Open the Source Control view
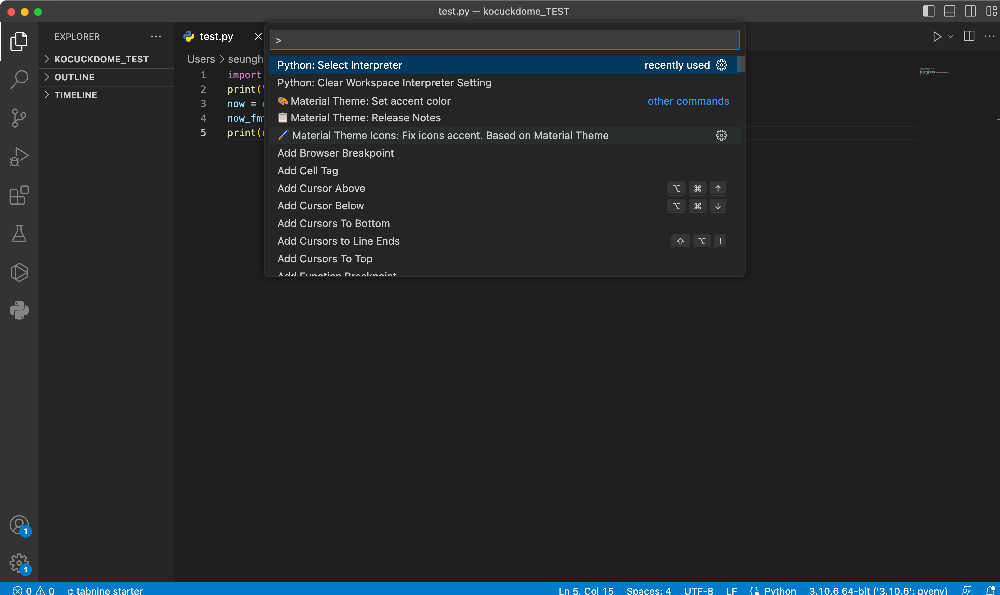Image resolution: width=1000 pixels, height=595 pixels. 18,118
